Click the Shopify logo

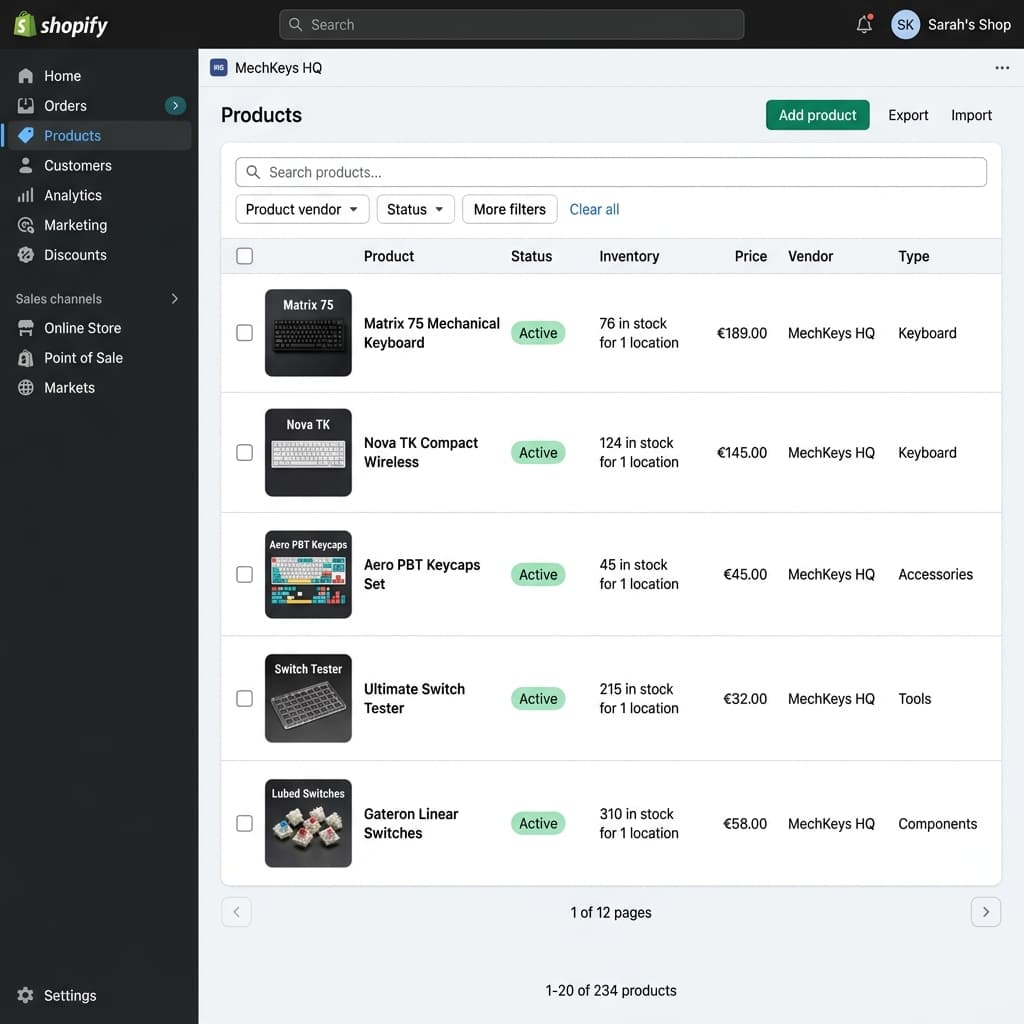click(61, 25)
